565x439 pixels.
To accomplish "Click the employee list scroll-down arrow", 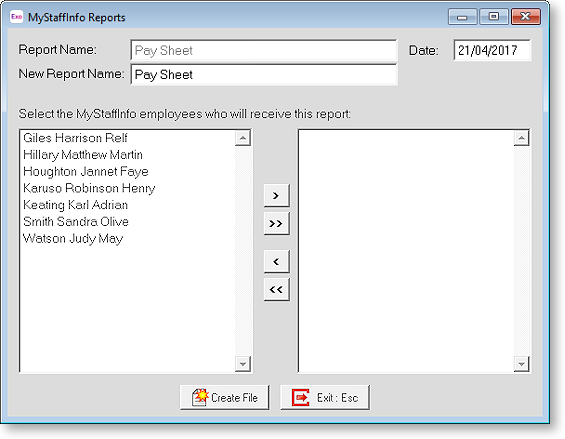I will tap(243, 364).
